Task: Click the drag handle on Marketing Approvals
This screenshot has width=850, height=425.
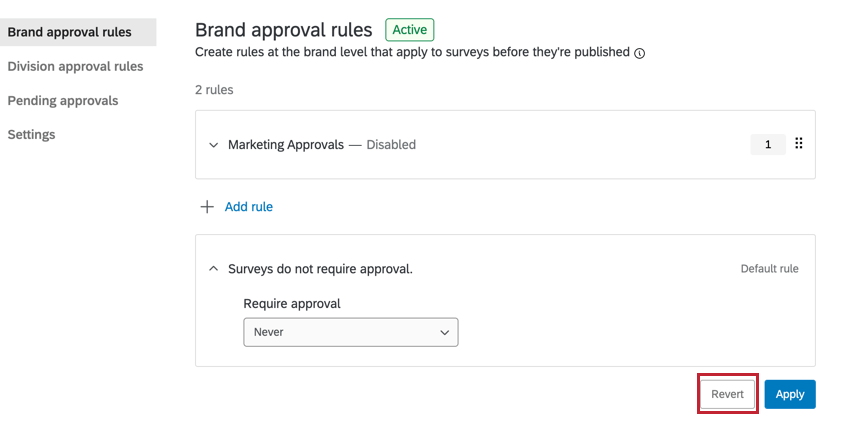Action: [799, 144]
